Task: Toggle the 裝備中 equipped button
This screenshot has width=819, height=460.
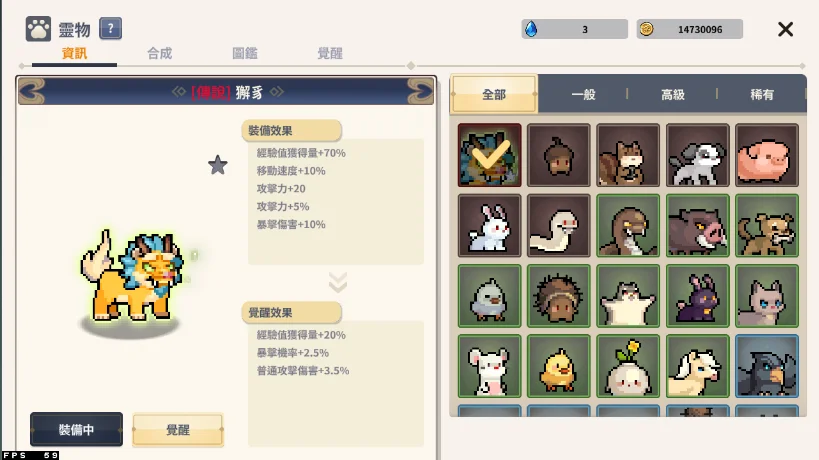Action: [76, 429]
